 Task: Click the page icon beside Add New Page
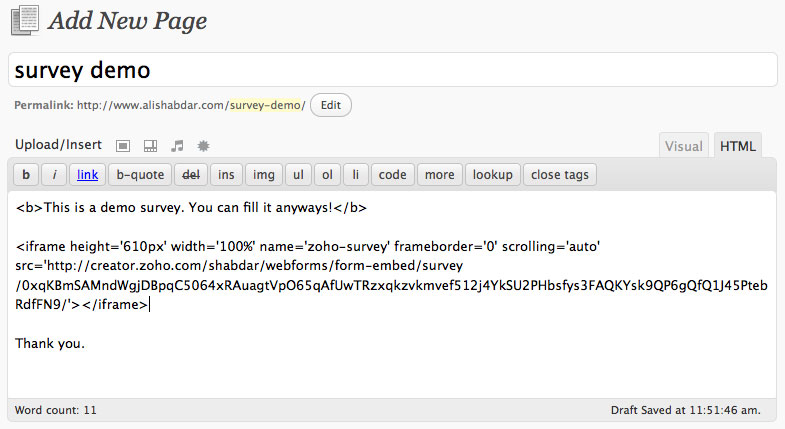click(x=25, y=21)
